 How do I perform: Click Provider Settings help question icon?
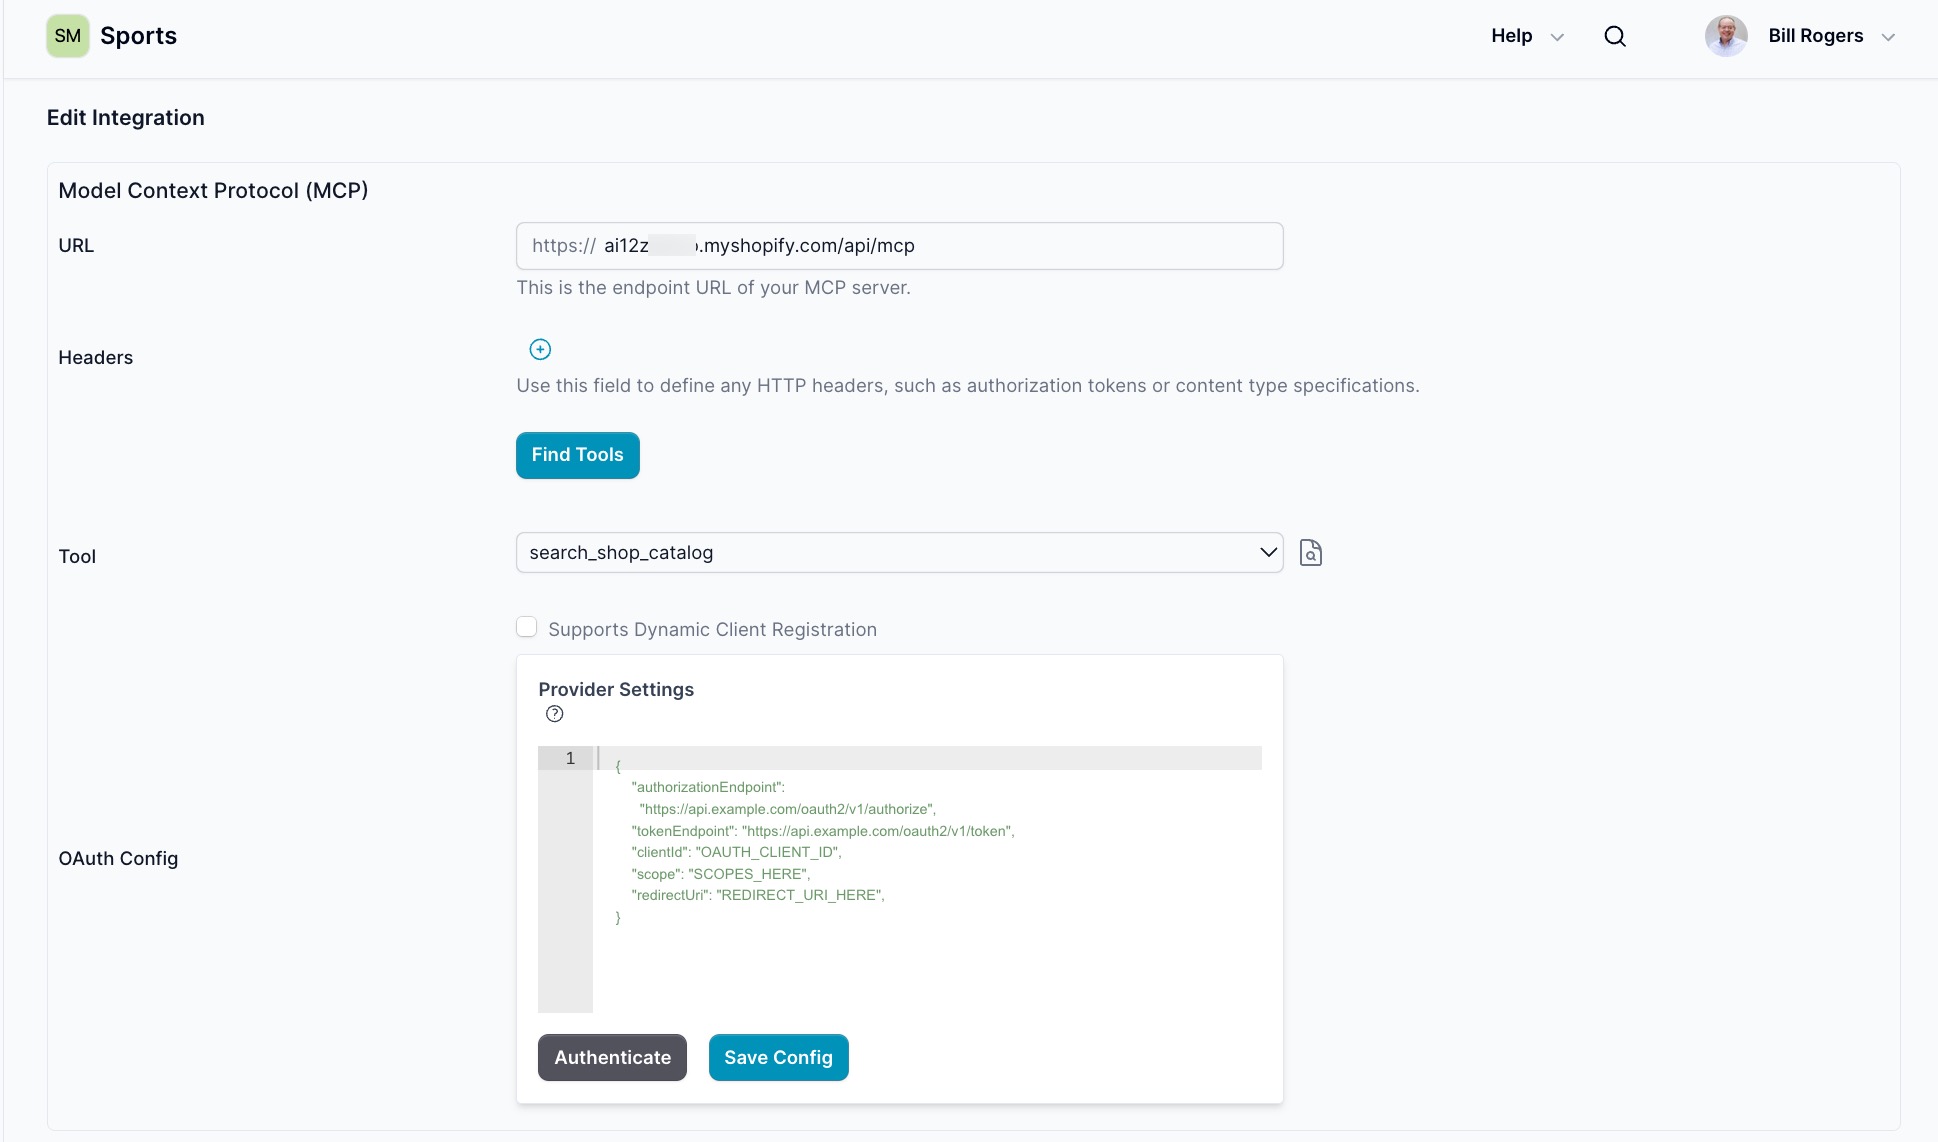point(554,714)
